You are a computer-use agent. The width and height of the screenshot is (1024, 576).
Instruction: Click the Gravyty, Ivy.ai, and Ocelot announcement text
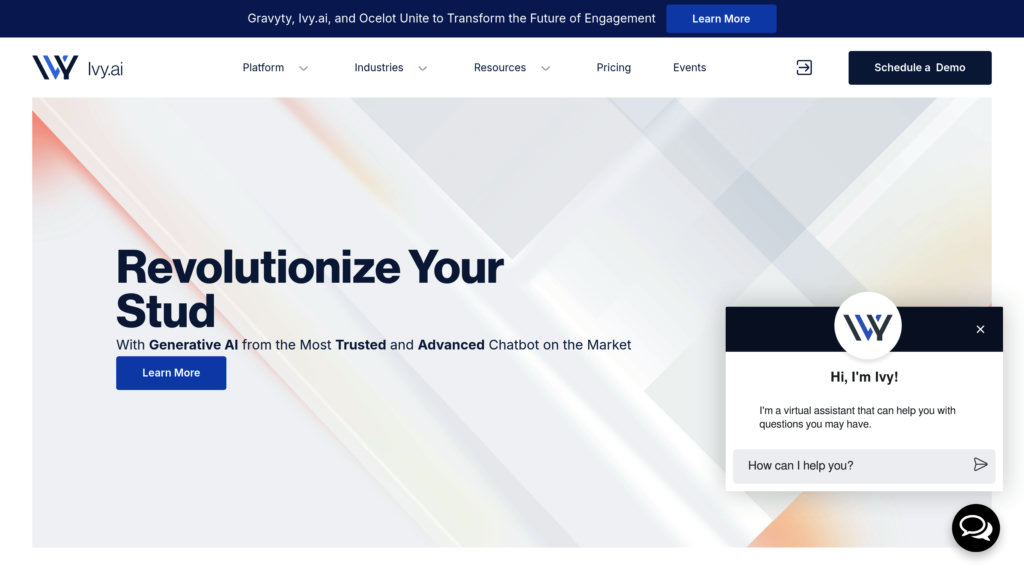click(x=451, y=19)
